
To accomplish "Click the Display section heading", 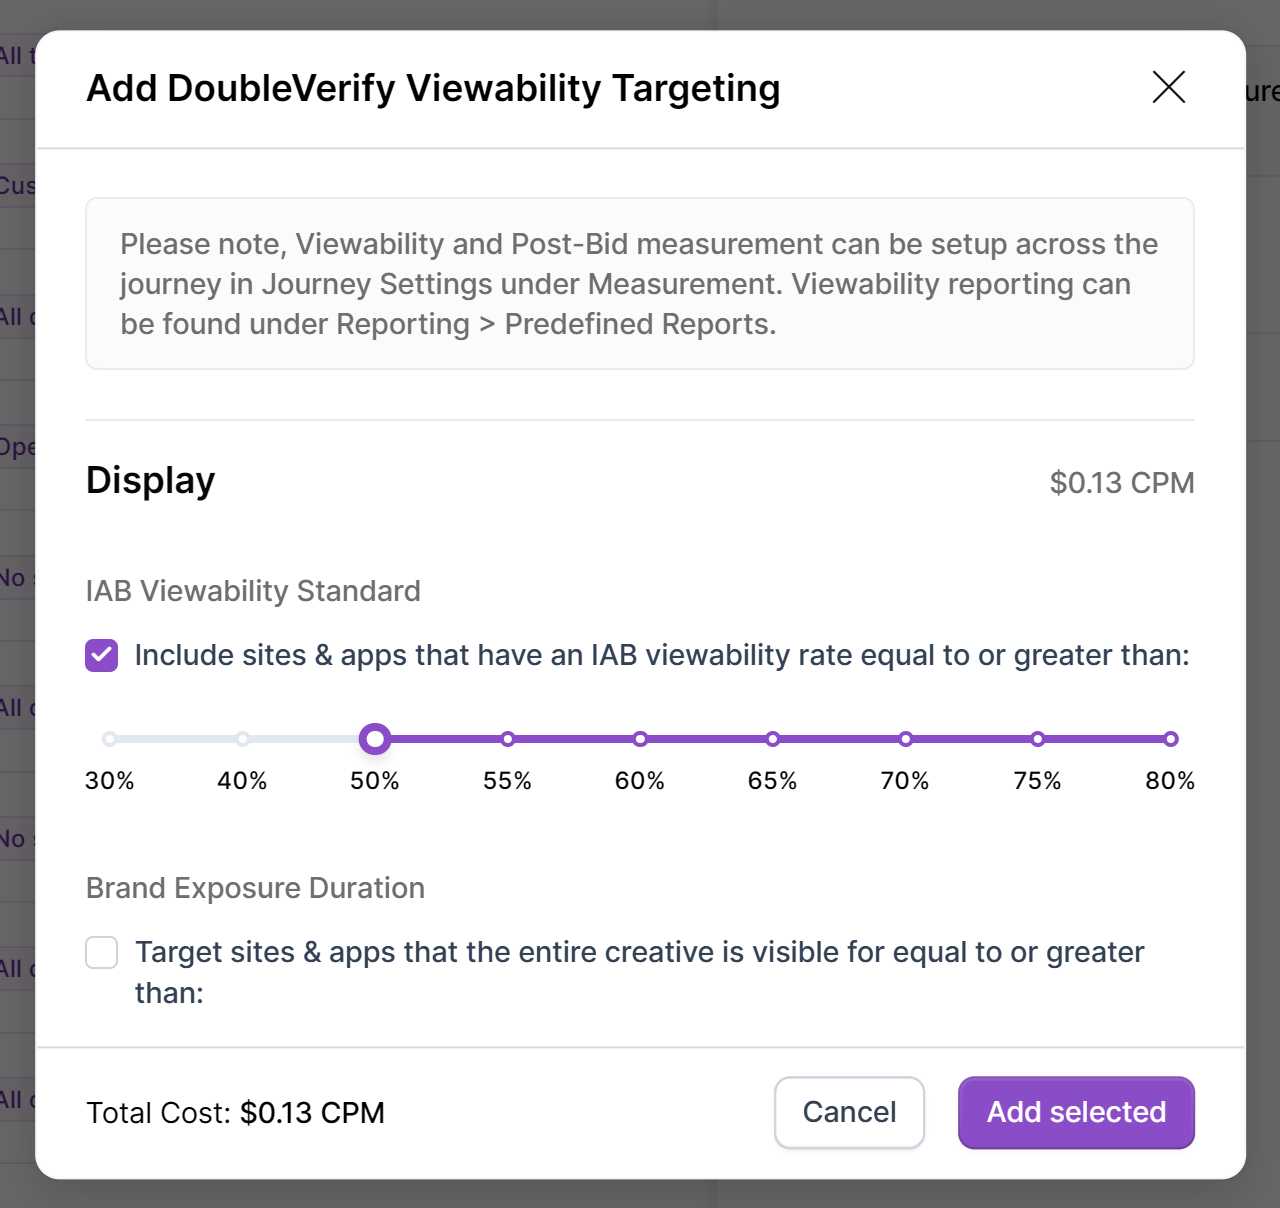I will tap(151, 481).
